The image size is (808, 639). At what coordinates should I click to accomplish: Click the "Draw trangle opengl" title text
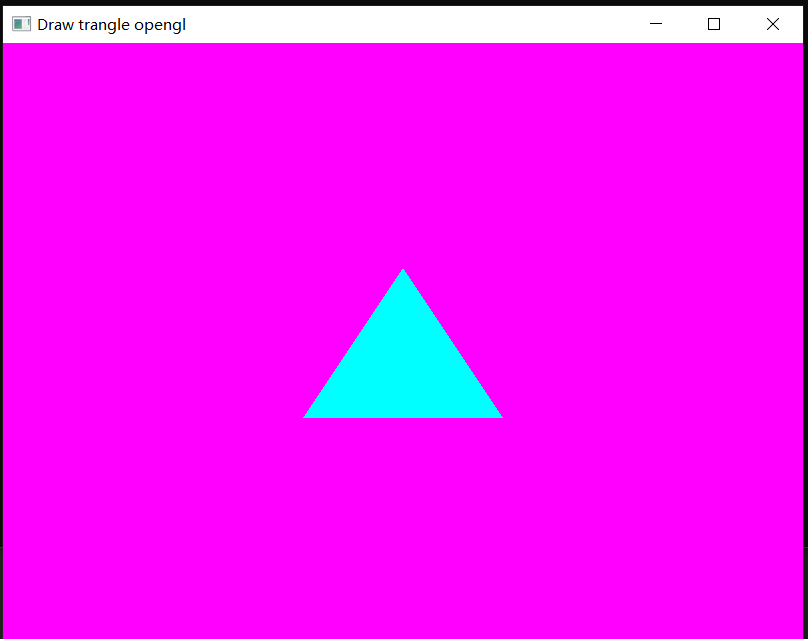[x=111, y=25]
